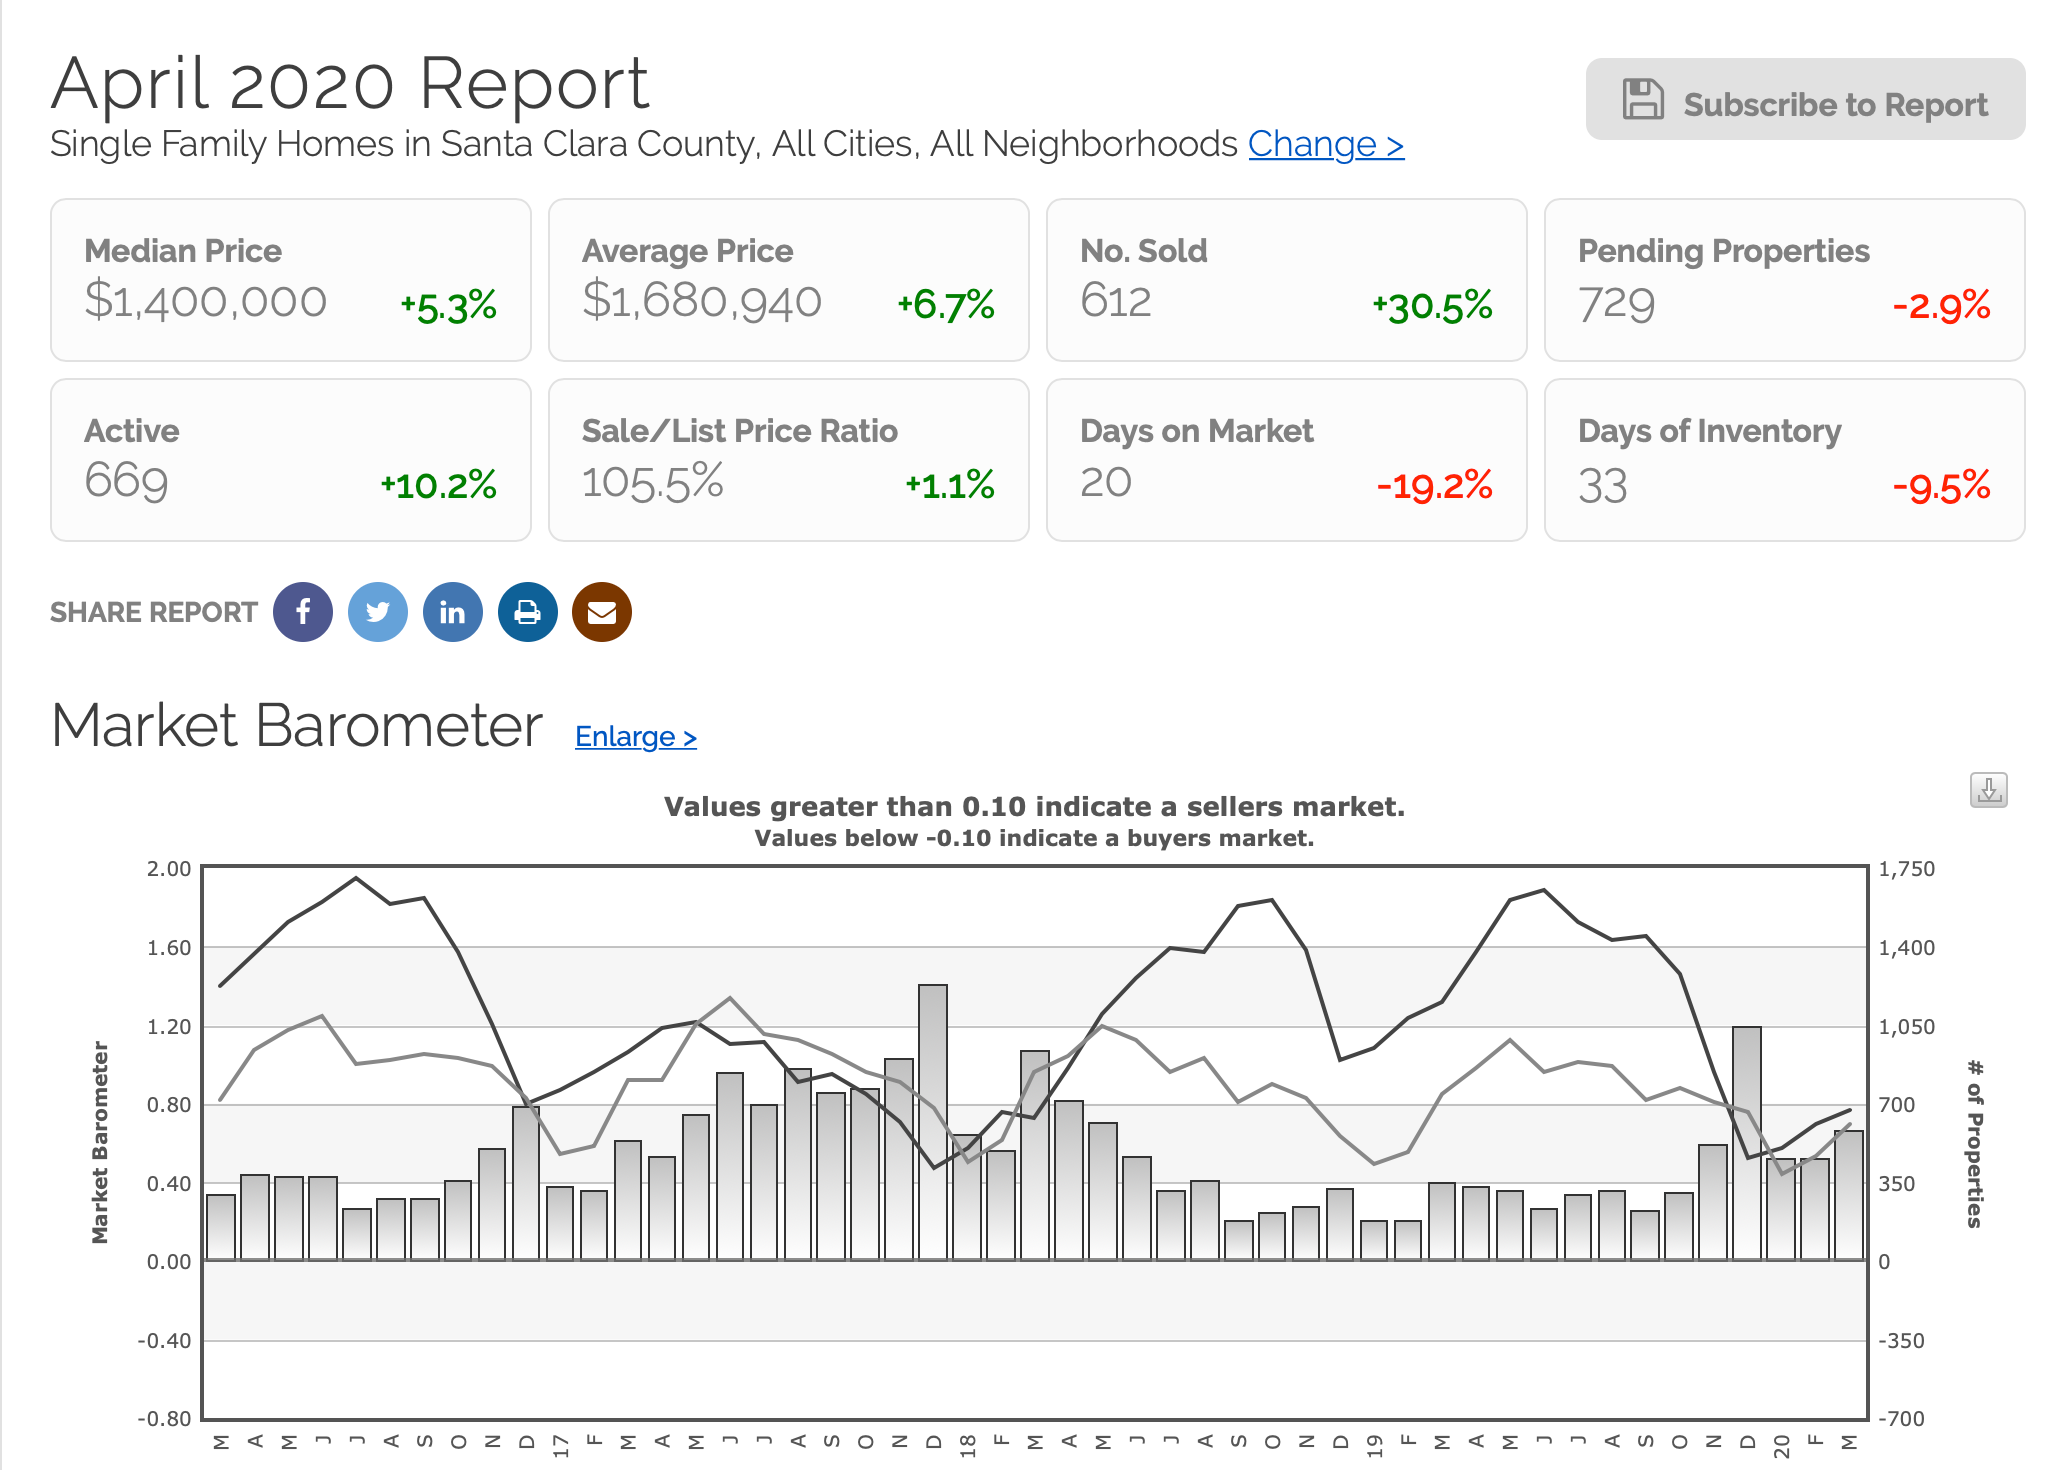
Task: Select the Days on Market card
Action: (1287, 460)
